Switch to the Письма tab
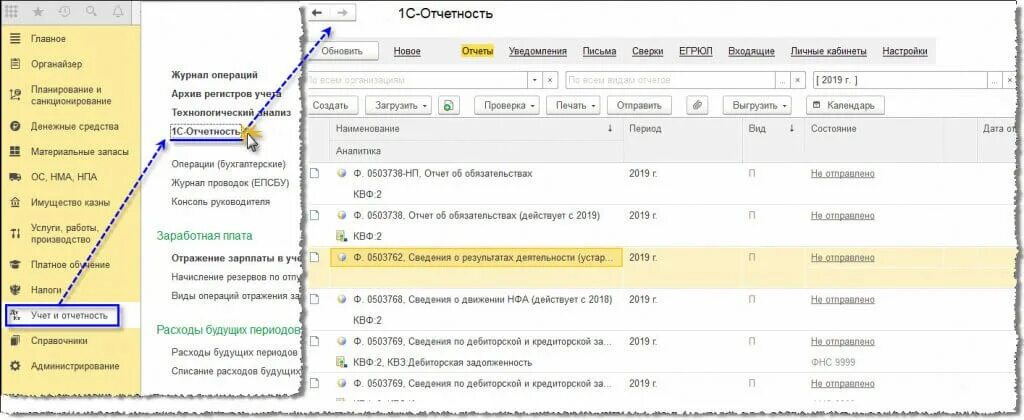The width and height of the screenshot is (1024, 420). tap(600, 51)
